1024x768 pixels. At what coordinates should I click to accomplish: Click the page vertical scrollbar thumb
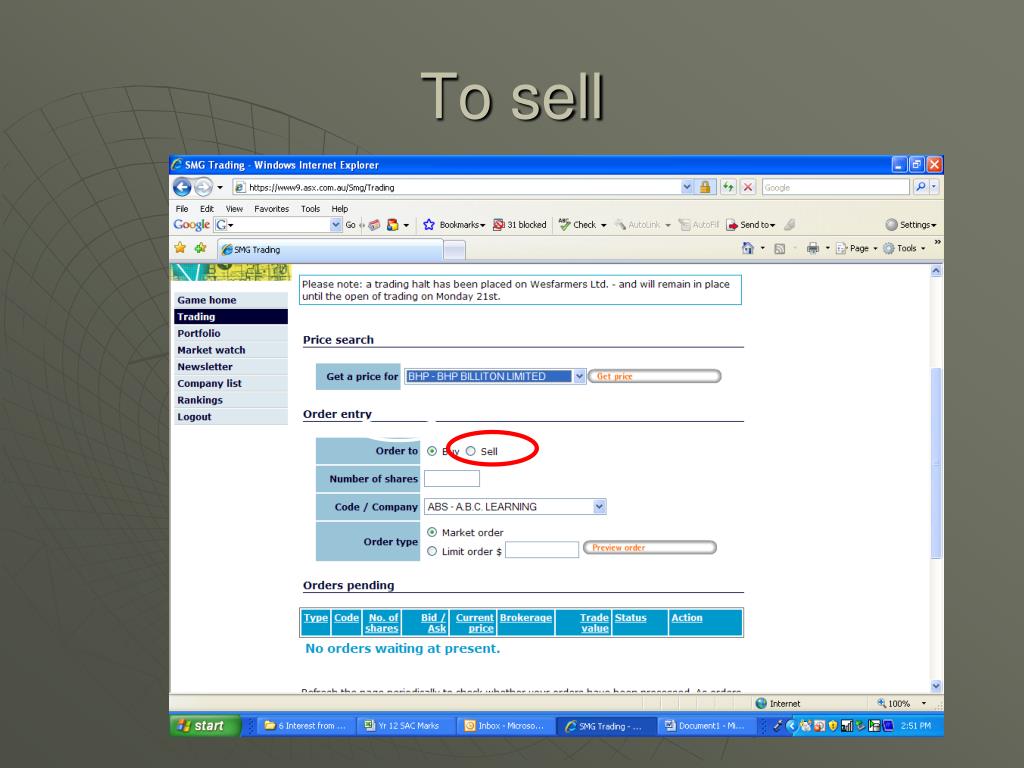pos(936,463)
